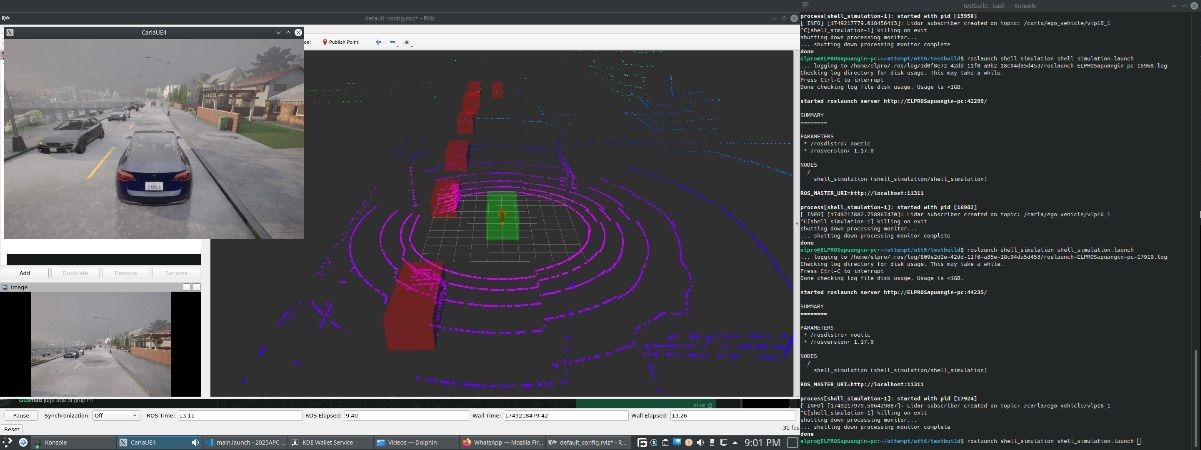Image resolution: width=1201 pixels, height=450 pixels.
Task: Switch to WhatsApp Mozilla Firefox task
Action: pyautogui.click(x=501, y=442)
